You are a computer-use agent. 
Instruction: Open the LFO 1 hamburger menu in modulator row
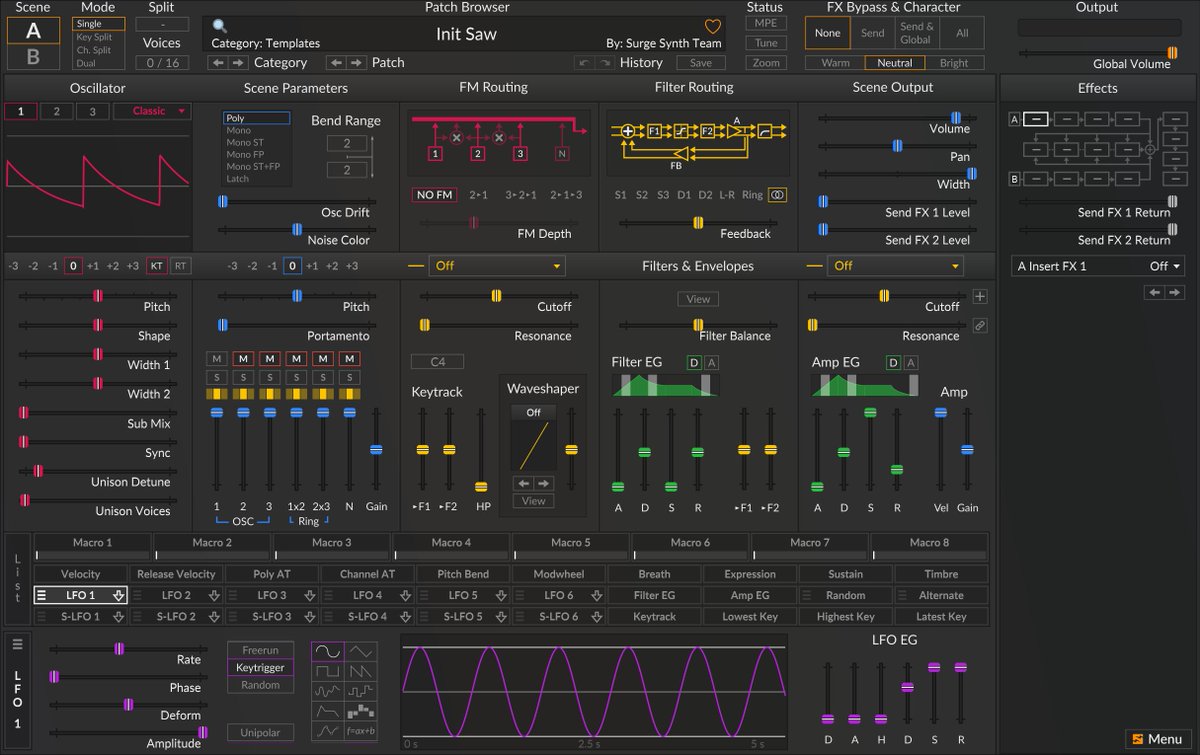[42, 595]
